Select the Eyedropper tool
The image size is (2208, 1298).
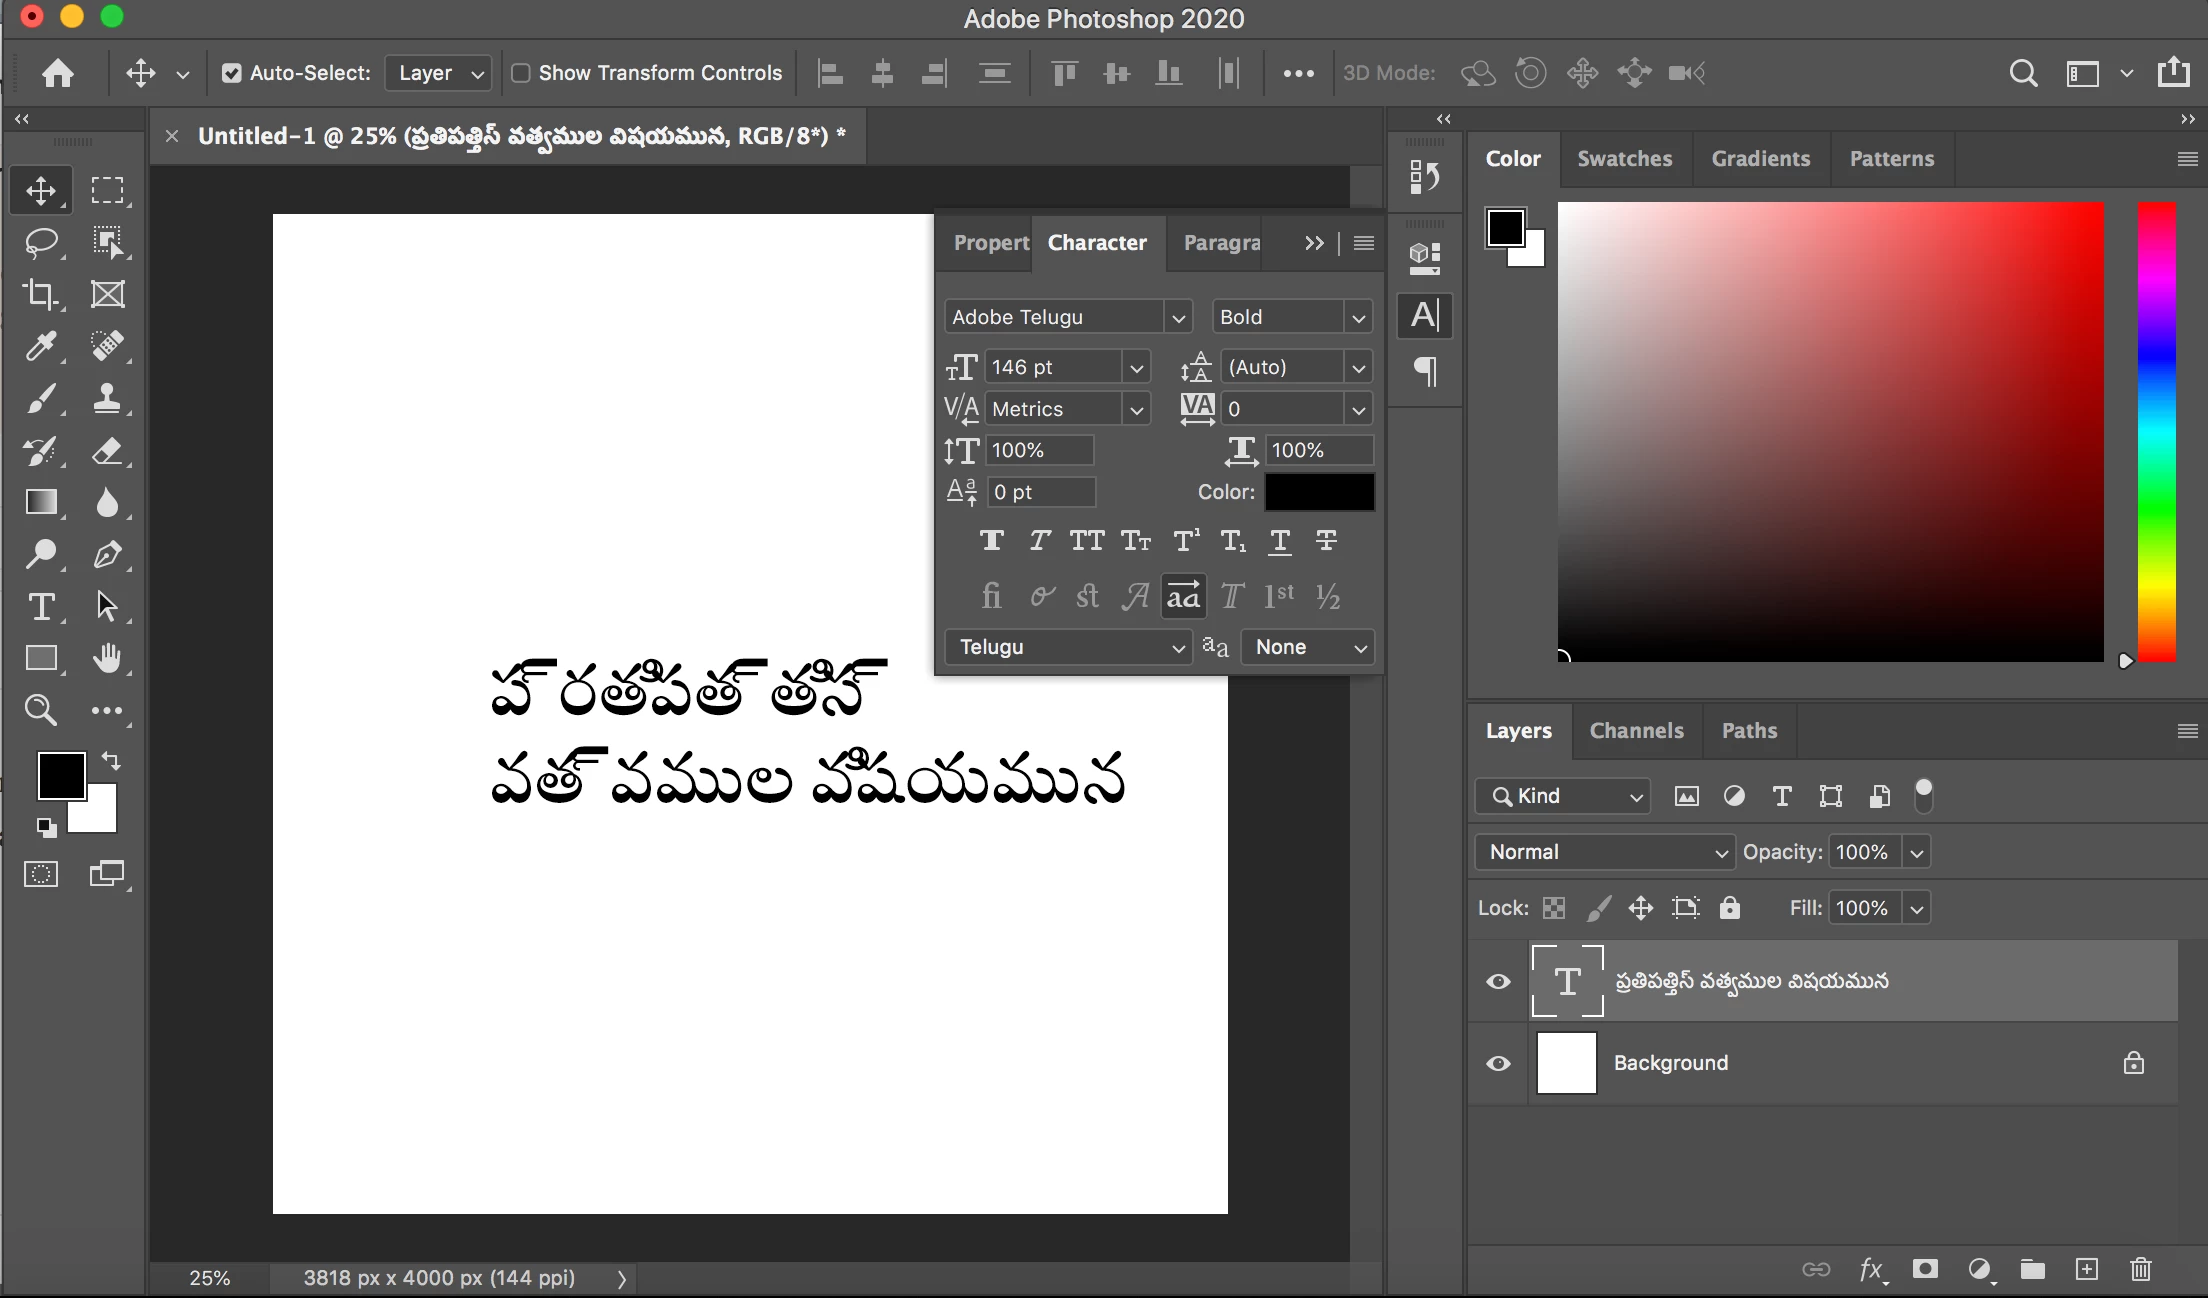coord(41,346)
